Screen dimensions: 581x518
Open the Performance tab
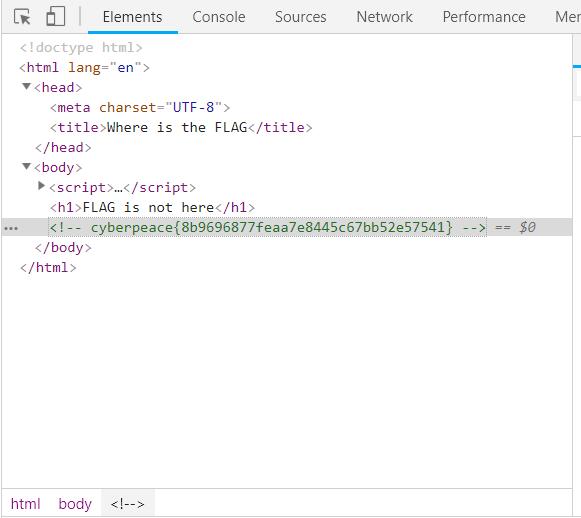coord(484,17)
